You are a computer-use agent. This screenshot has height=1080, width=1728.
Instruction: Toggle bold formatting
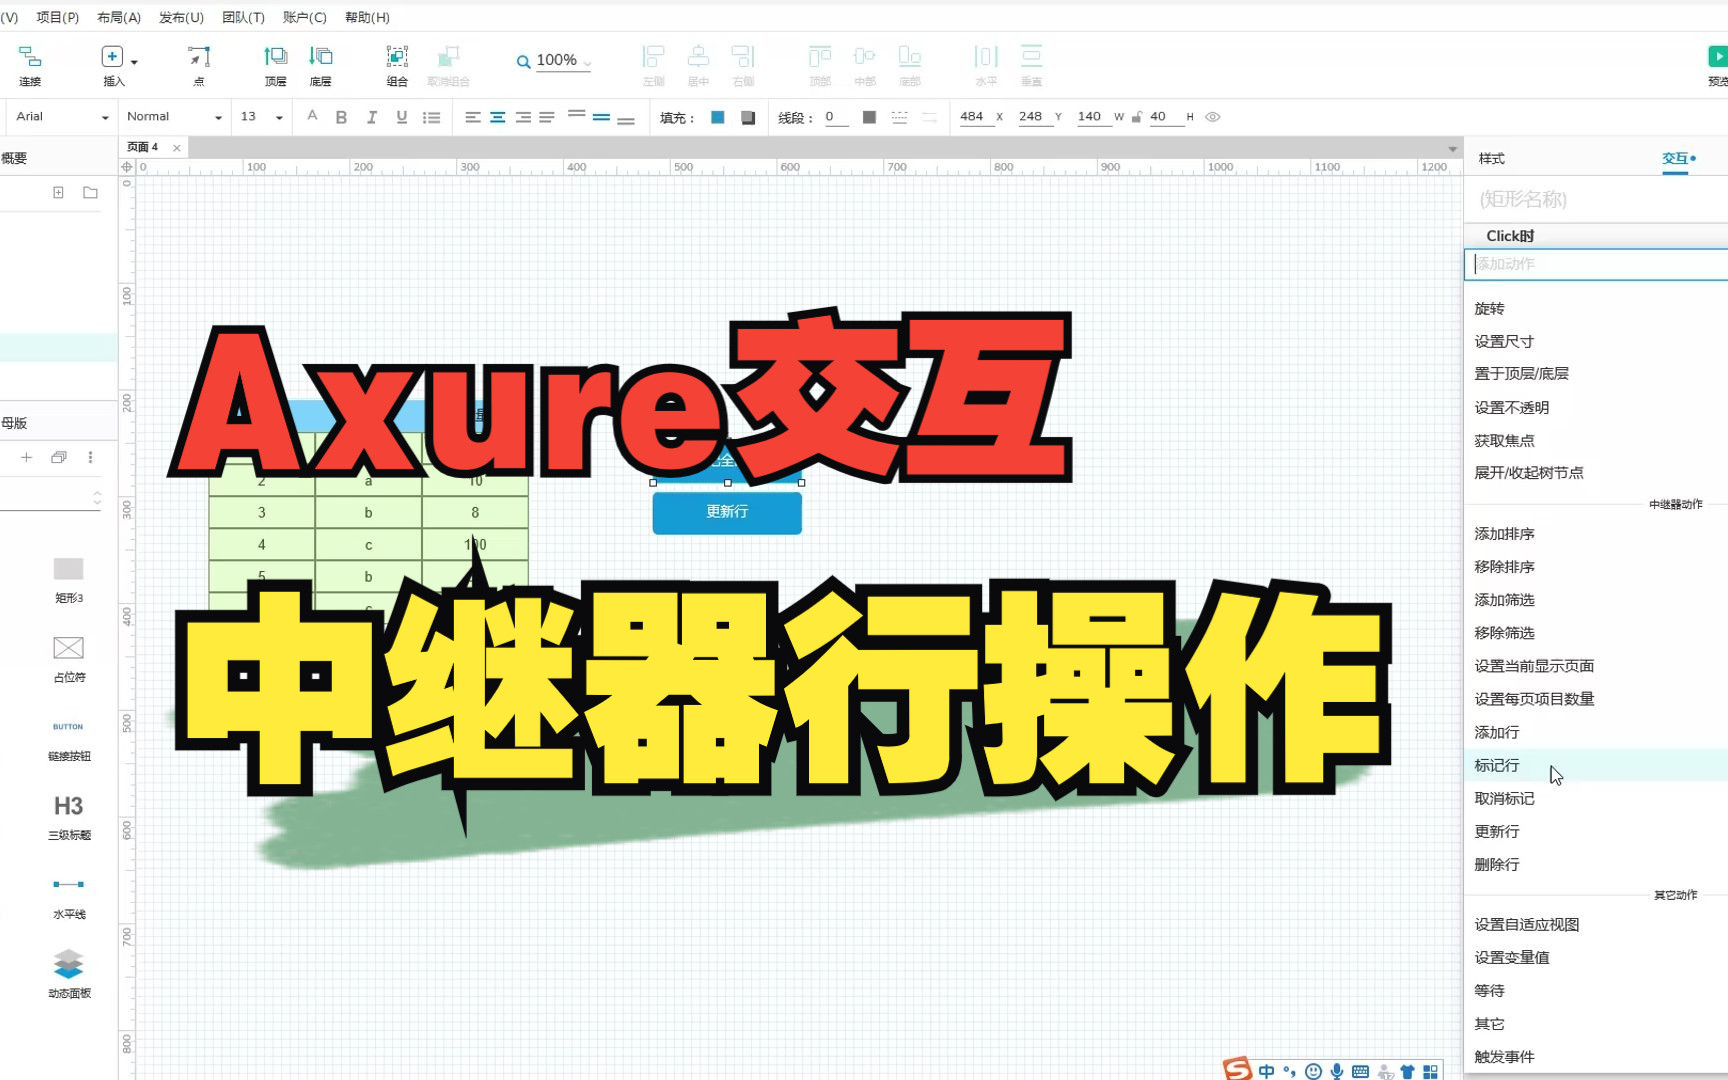341,117
